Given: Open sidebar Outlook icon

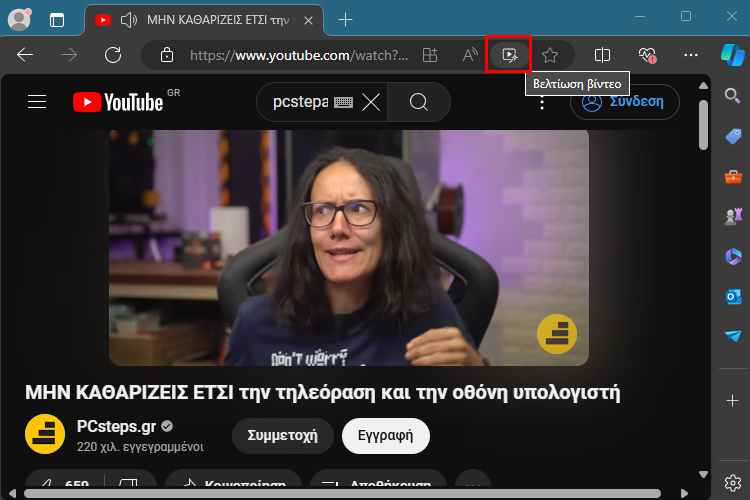Looking at the screenshot, I should (x=733, y=297).
